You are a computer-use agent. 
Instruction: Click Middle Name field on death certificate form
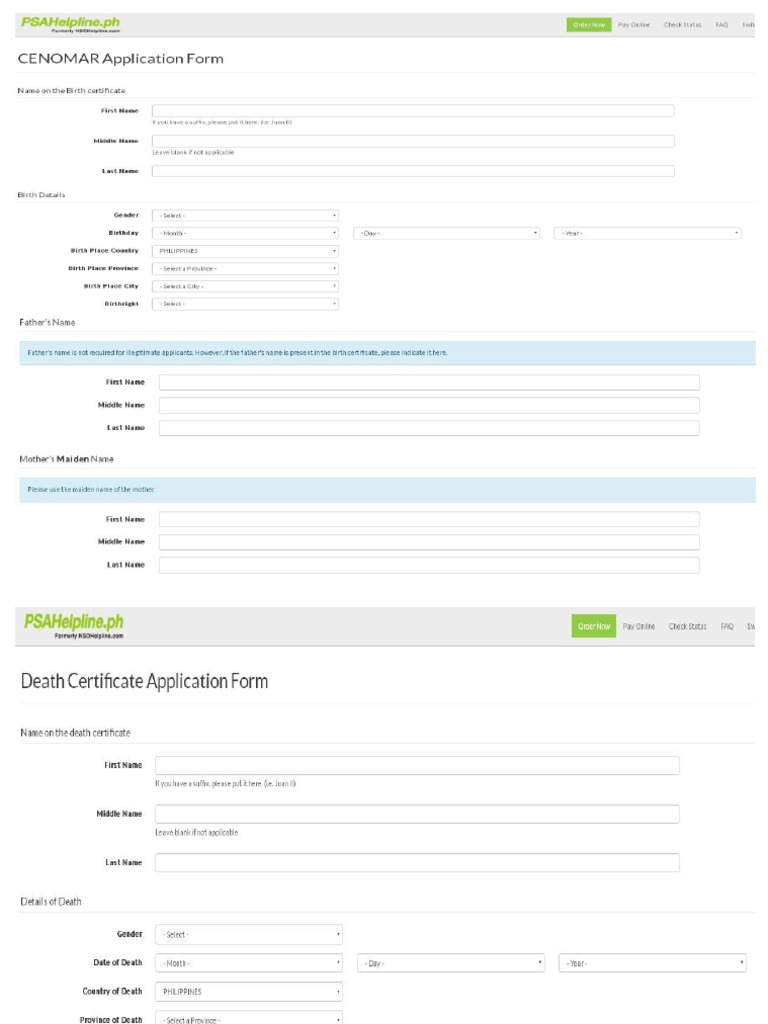point(417,814)
